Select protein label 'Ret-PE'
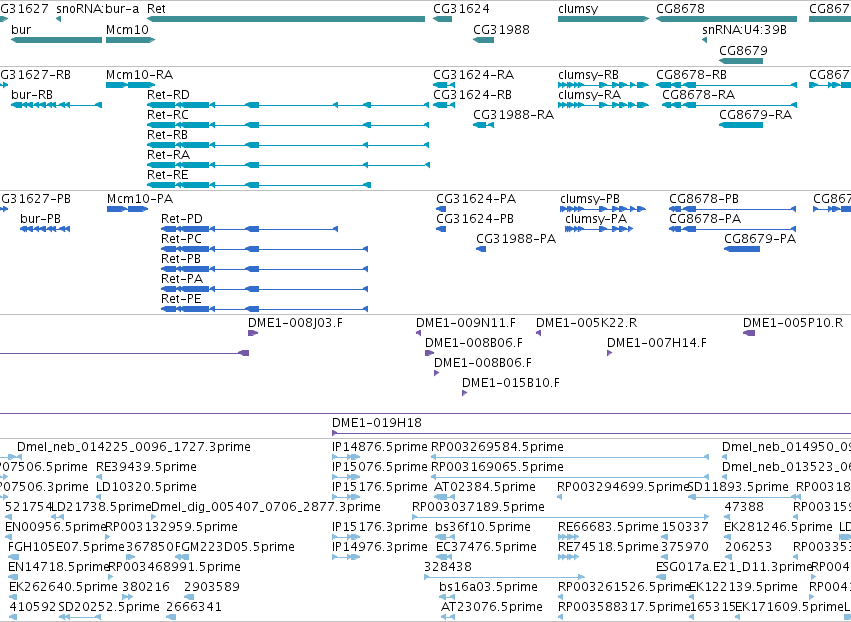Viewport: 851px width, 622px height. [181, 299]
